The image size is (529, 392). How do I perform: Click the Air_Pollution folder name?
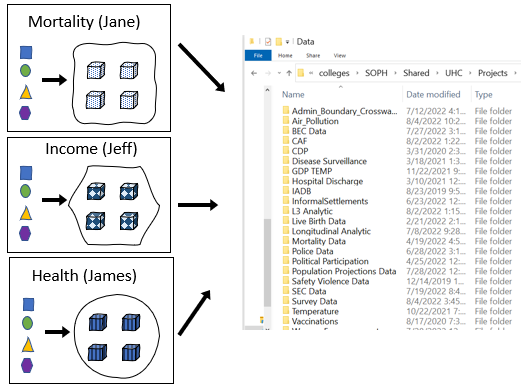click(315, 121)
